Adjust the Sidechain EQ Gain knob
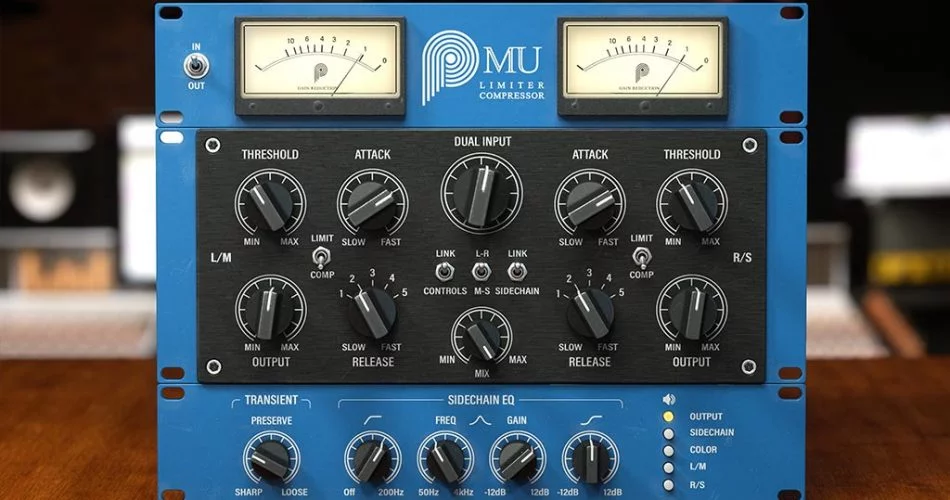Image resolution: width=950 pixels, height=500 pixels. click(518, 459)
